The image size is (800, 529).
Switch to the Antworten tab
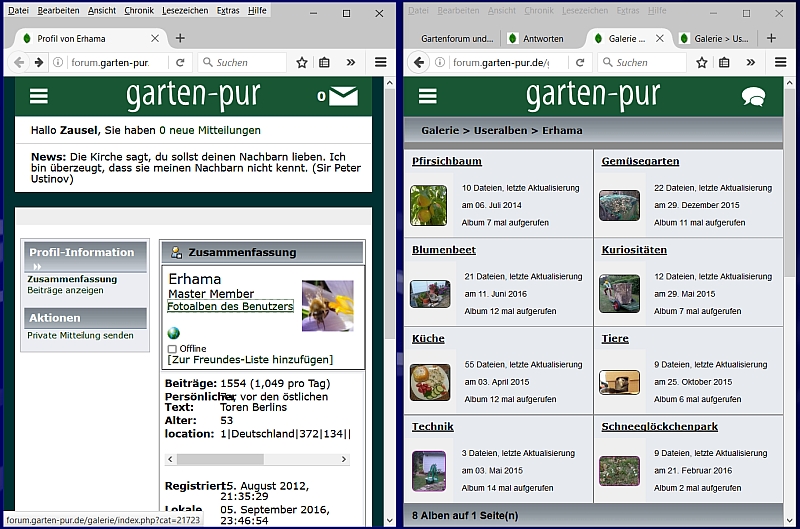541,38
